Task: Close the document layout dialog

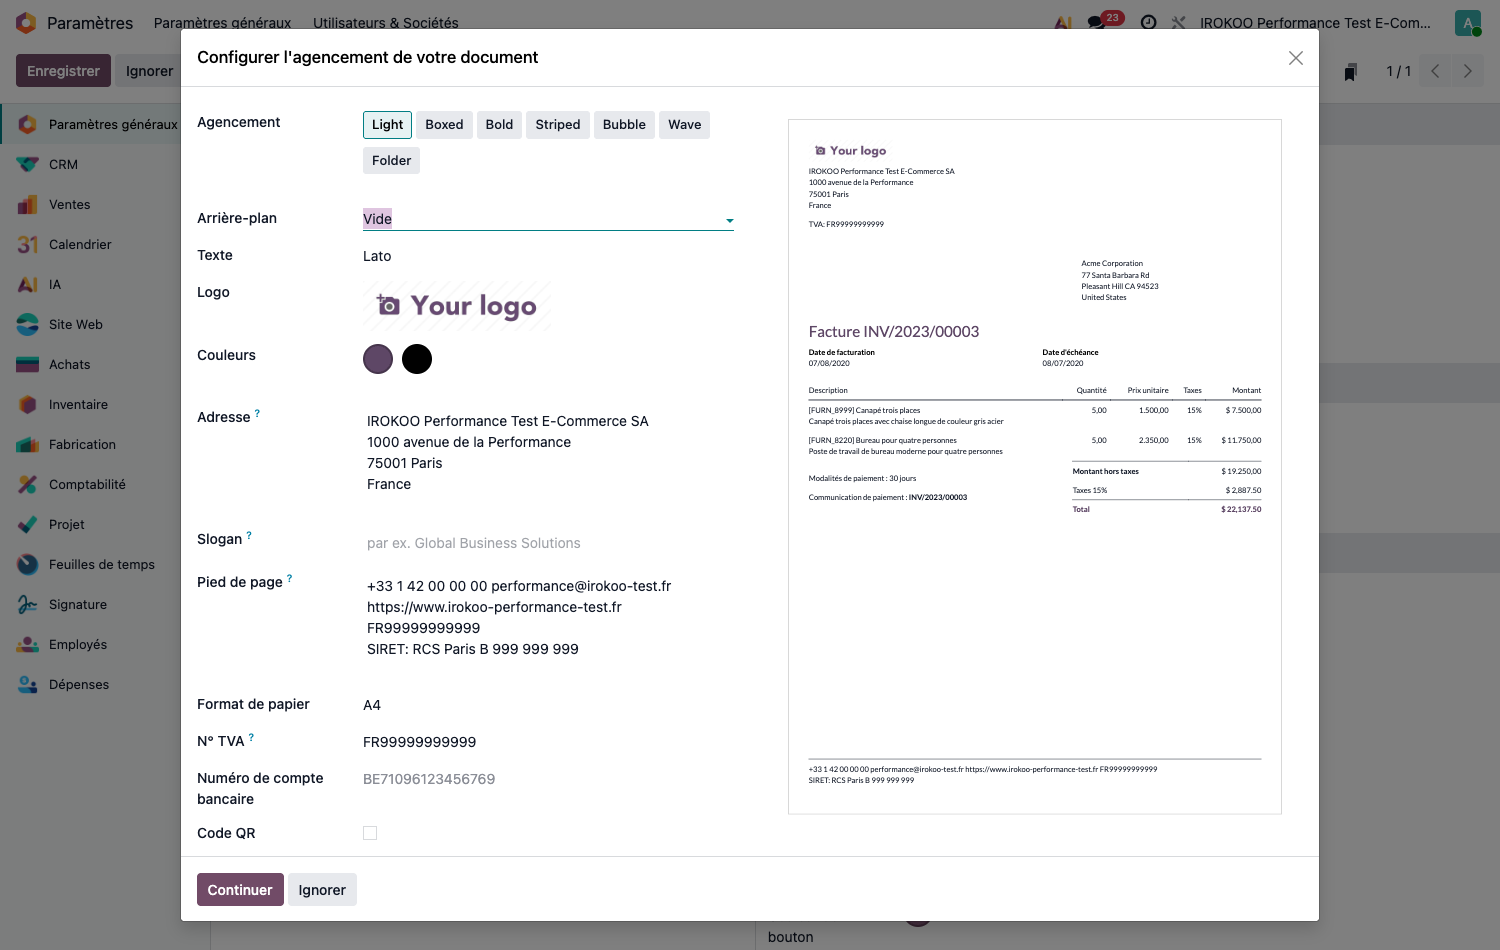Action: pyautogui.click(x=1296, y=58)
